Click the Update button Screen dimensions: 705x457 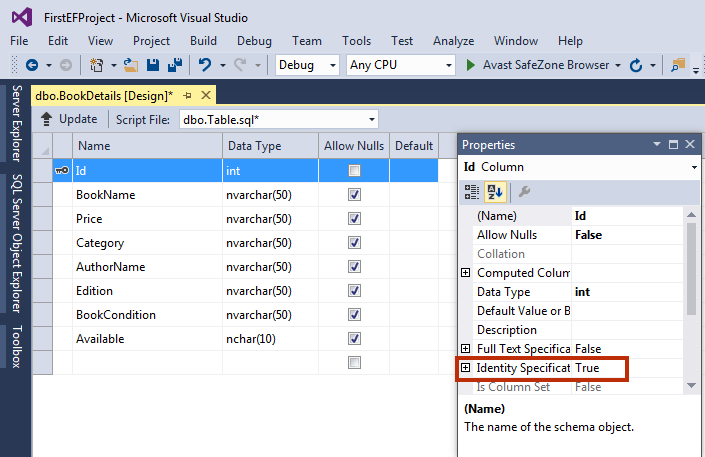[69, 119]
